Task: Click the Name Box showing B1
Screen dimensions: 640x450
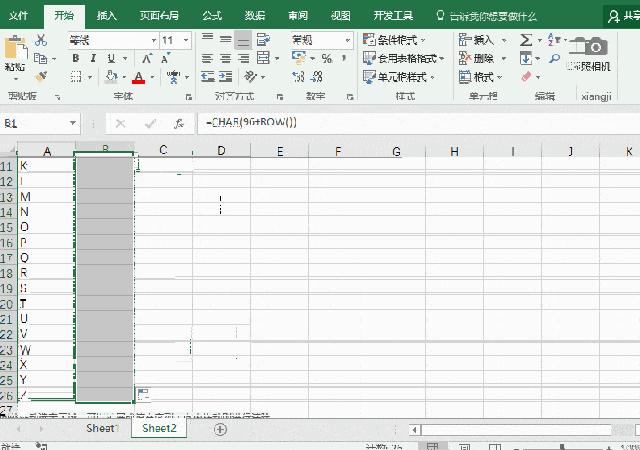Action: (x=40, y=123)
